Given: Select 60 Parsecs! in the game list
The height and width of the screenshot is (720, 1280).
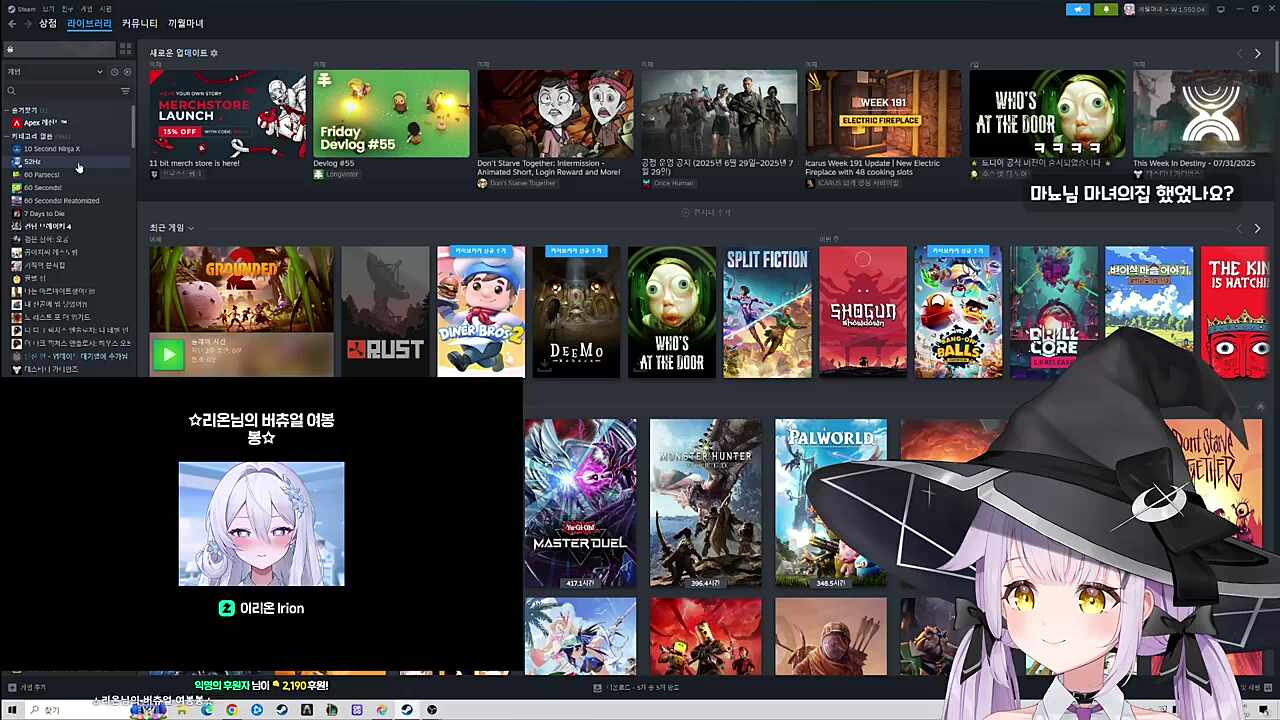Looking at the screenshot, I should [42, 175].
